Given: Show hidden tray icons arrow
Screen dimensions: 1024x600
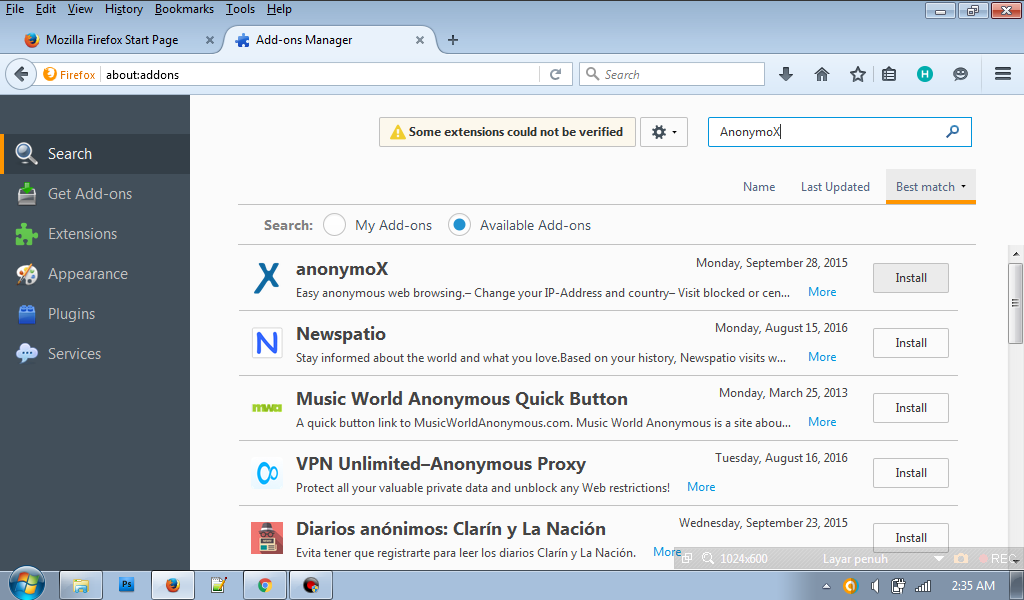Looking at the screenshot, I should [x=826, y=586].
